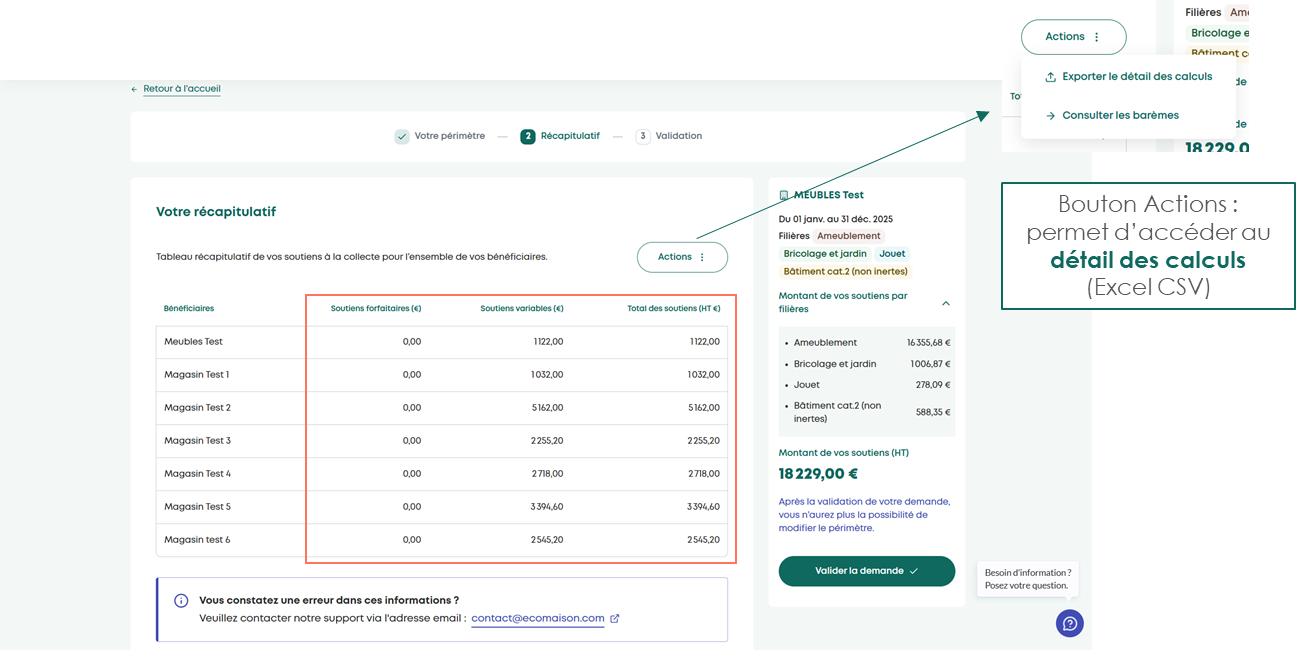The width and height of the screenshot is (1296, 650).
Task: Click Soutiens variables (€) column header
Action: [x=522, y=309]
